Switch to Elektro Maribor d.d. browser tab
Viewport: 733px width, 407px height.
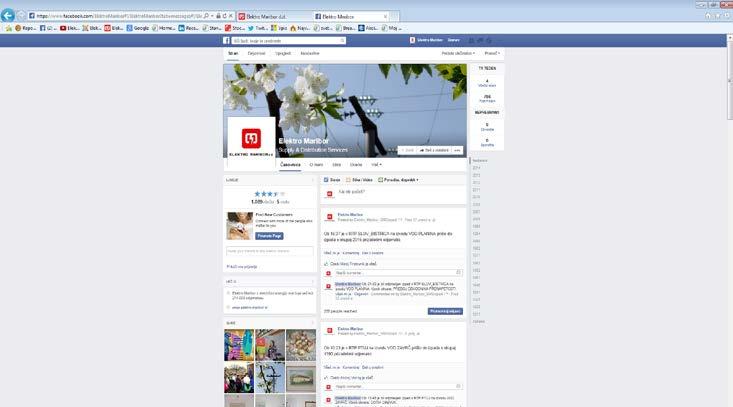[x=274, y=16]
